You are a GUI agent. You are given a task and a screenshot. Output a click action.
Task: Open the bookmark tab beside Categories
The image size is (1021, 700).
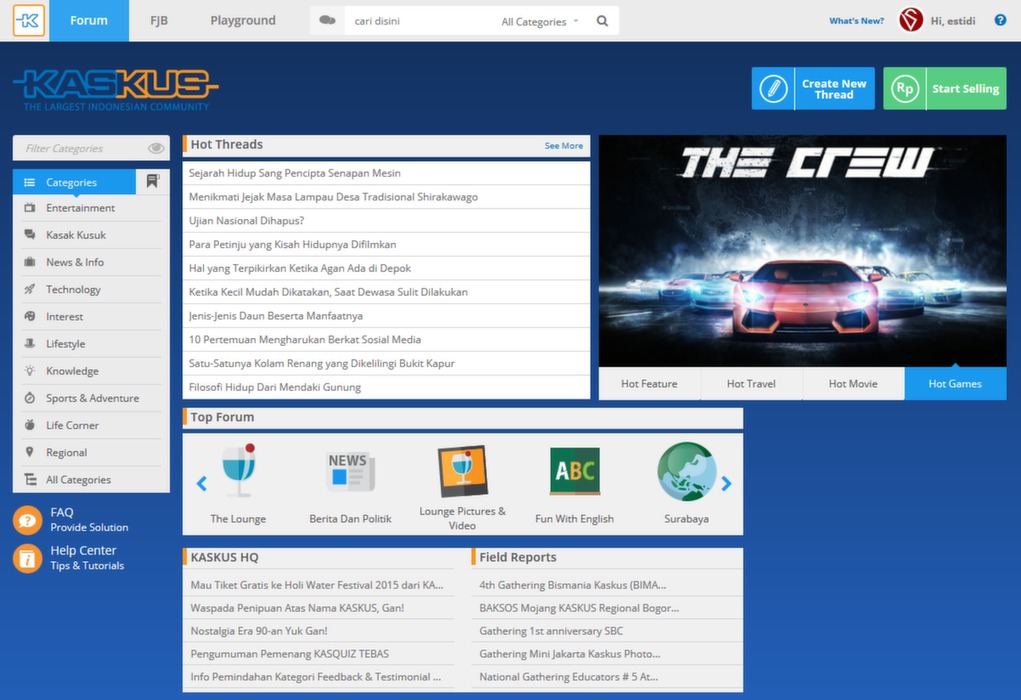coord(152,182)
